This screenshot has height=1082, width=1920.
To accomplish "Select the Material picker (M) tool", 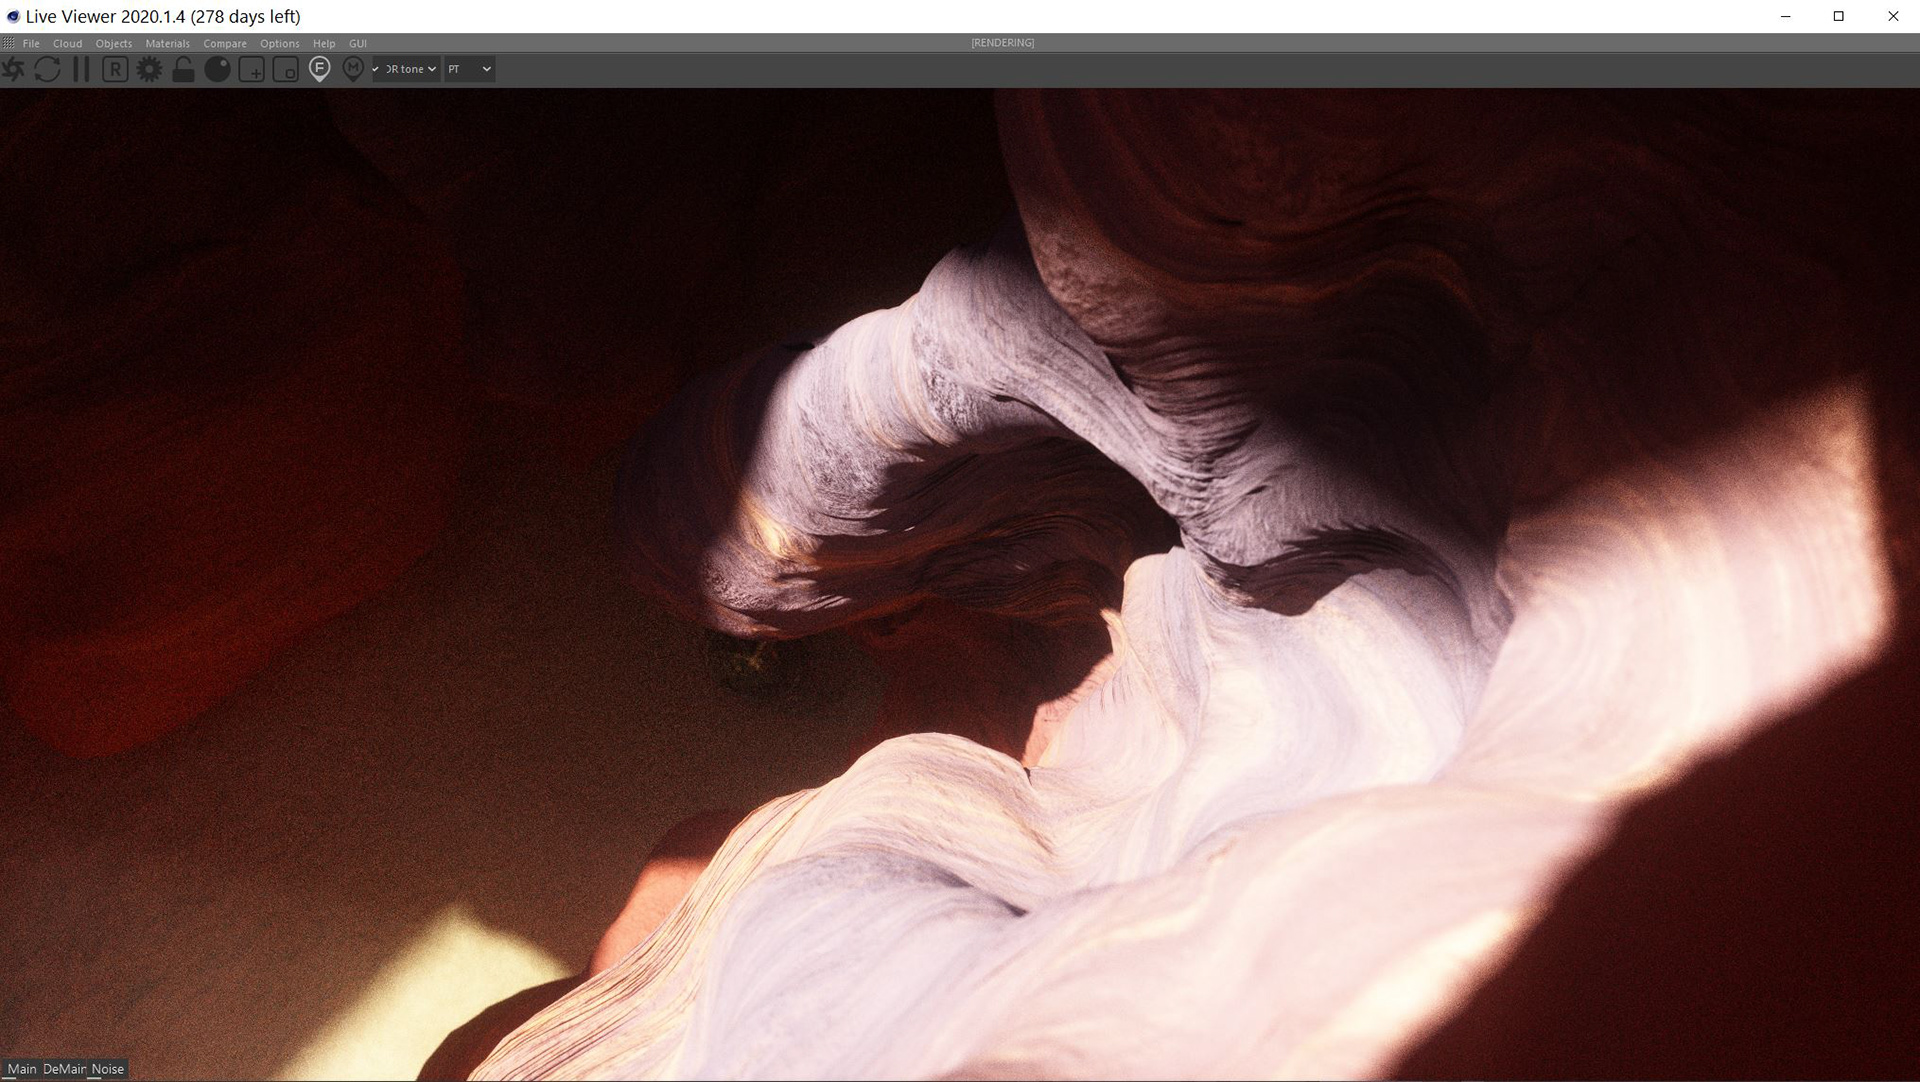I will [x=353, y=69].
